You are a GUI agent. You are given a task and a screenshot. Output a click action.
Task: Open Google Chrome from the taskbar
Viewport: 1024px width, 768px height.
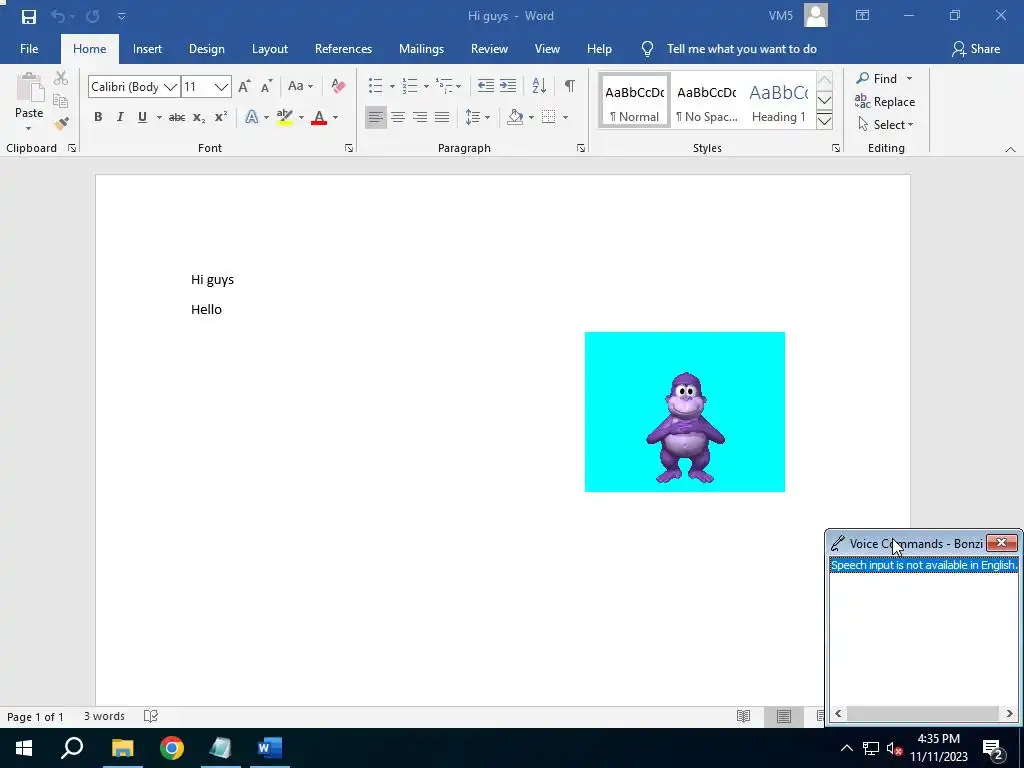[172, 748]
